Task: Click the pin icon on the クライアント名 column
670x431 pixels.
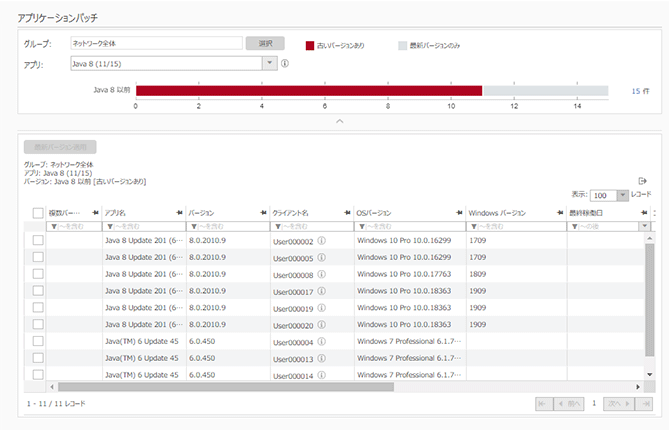Action: click(x=346, y=213)
